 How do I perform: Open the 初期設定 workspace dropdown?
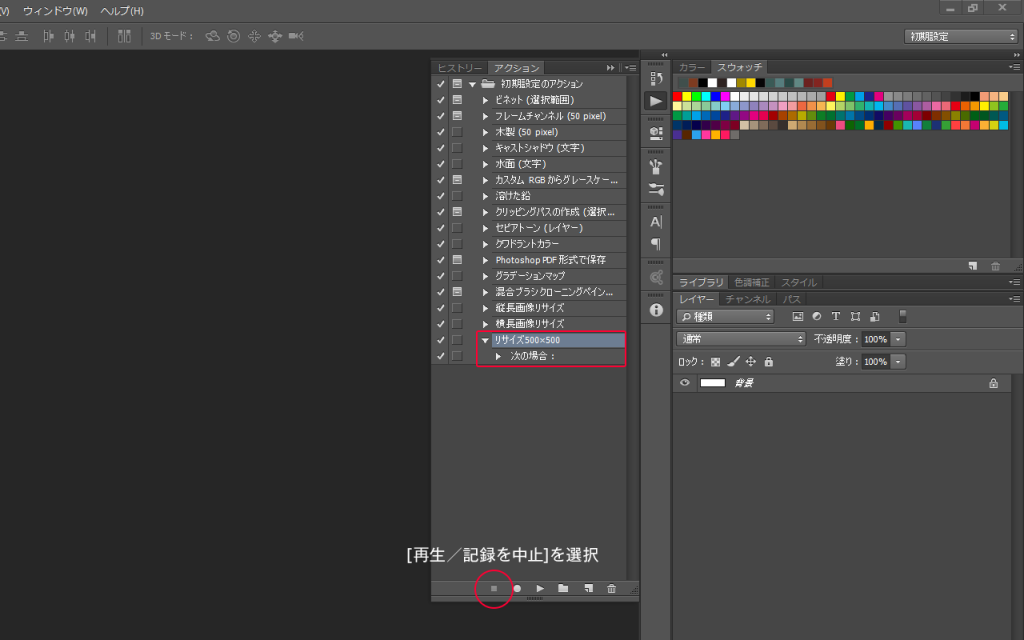pos(961,37)
